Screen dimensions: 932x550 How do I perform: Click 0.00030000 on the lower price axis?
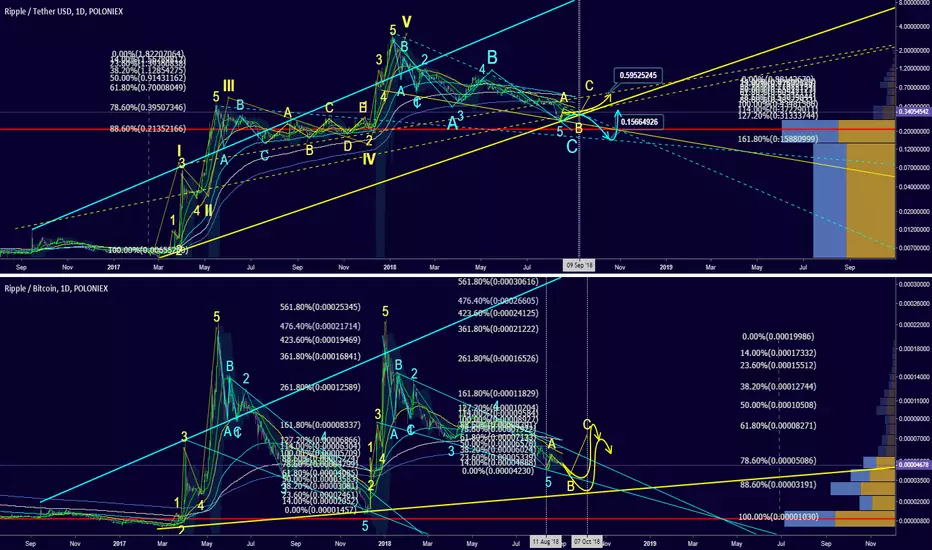pyautogui.click(x=914, y=285)
